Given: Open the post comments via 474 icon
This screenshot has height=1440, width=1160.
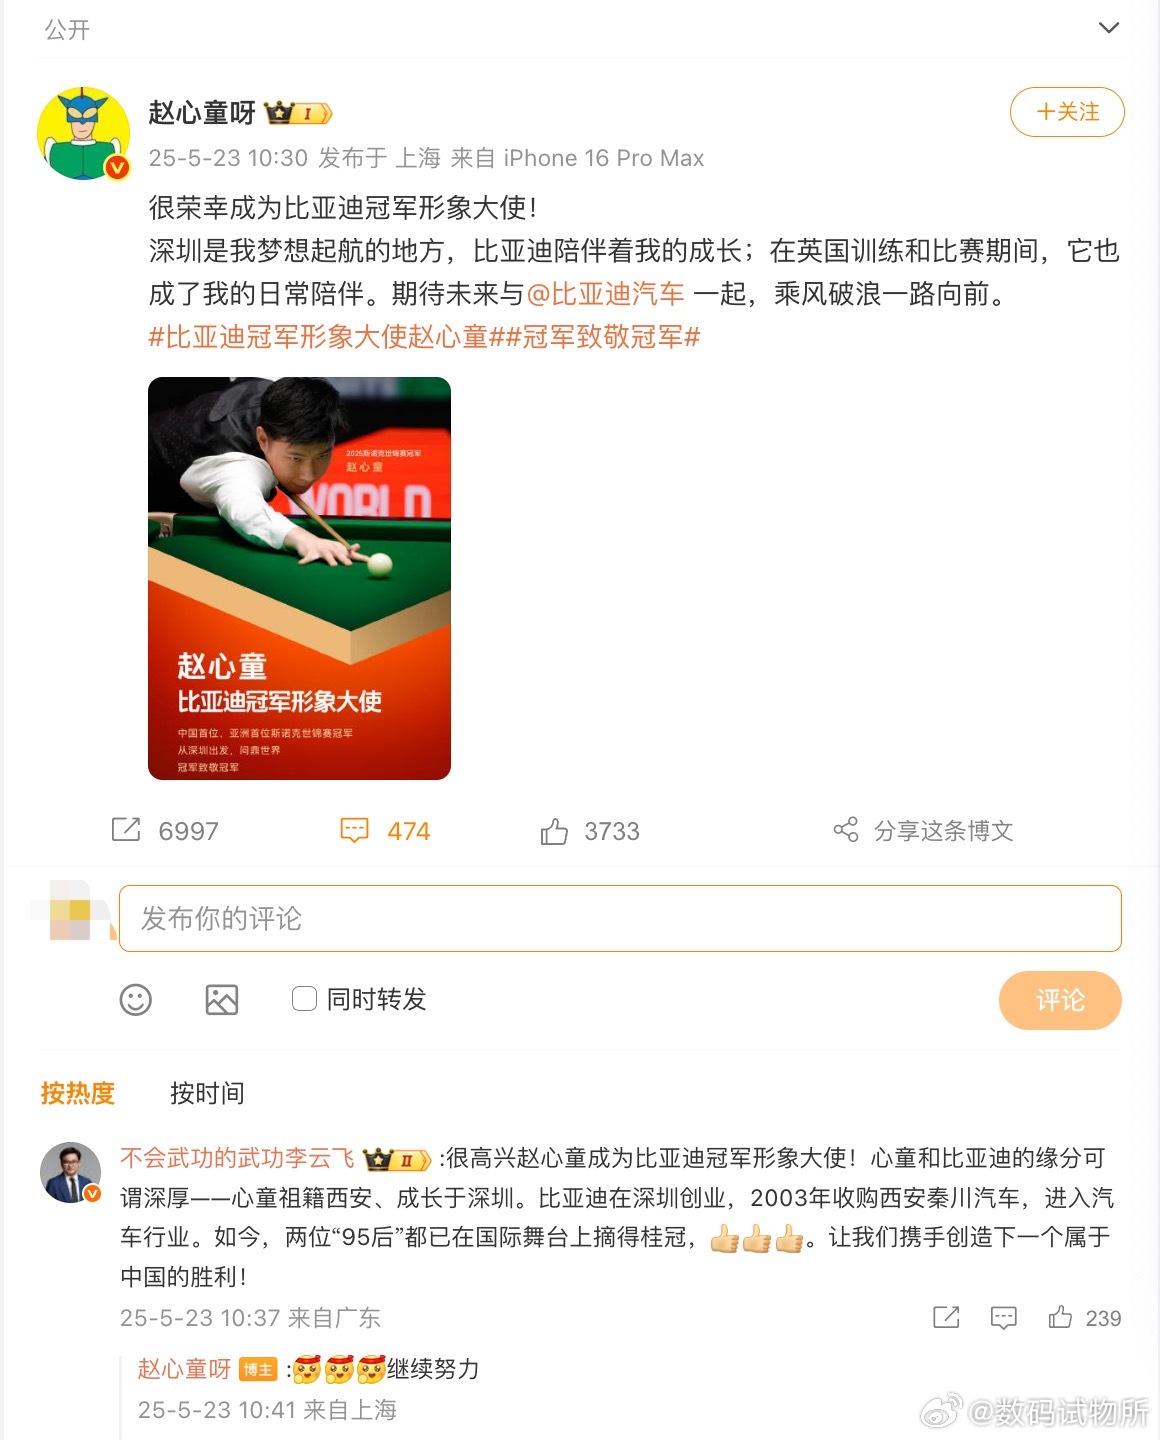Looking at the screenshot, I should point(354,830).
